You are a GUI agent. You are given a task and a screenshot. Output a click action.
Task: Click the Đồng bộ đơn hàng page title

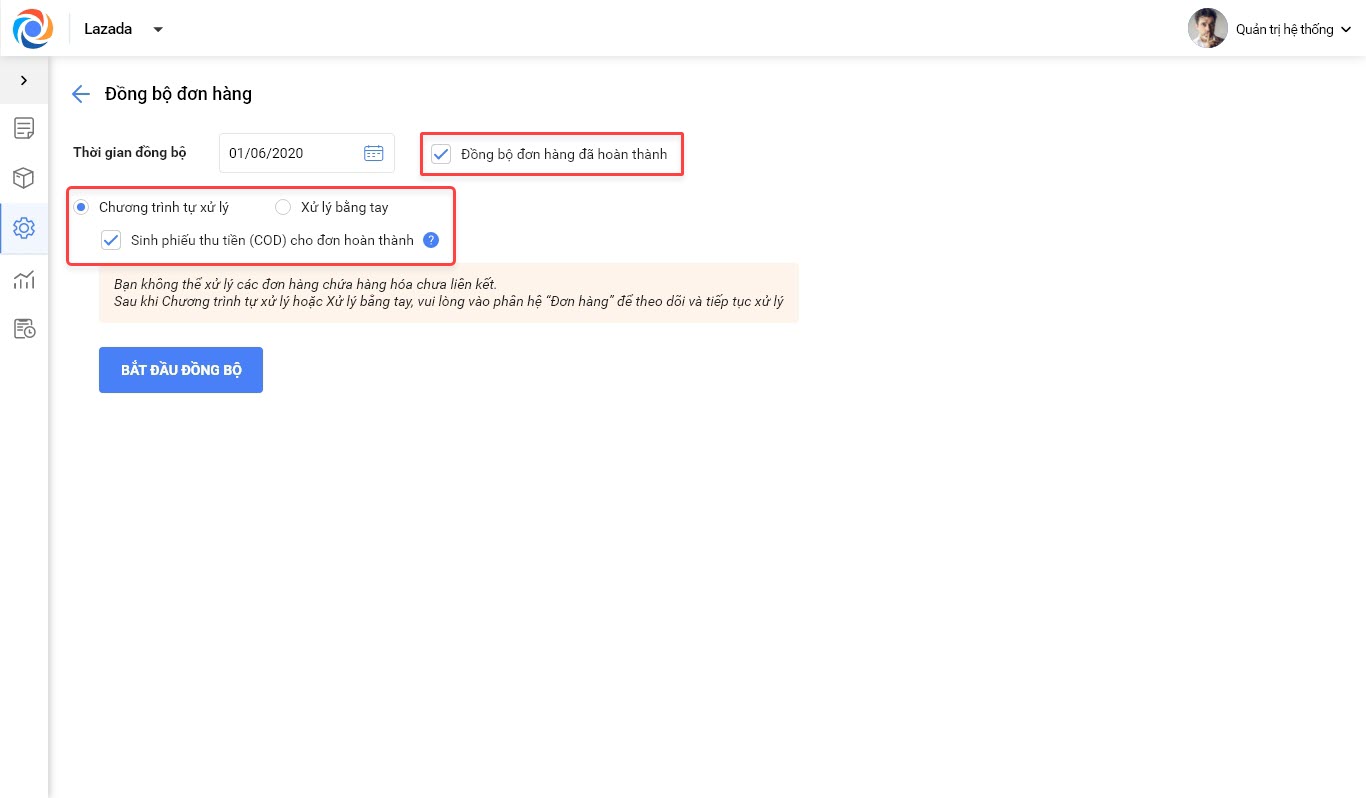[x=178, y=94]
